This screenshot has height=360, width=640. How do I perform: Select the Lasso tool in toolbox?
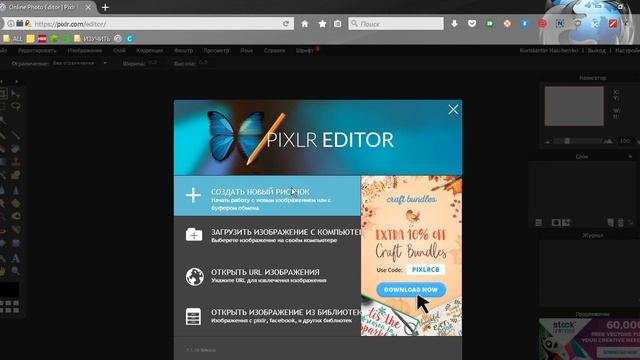pyautogui.click(x=16, y=107)
